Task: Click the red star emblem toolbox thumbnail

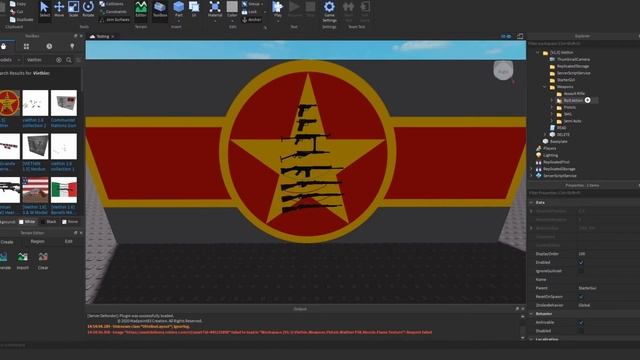Action: point(9,103)
